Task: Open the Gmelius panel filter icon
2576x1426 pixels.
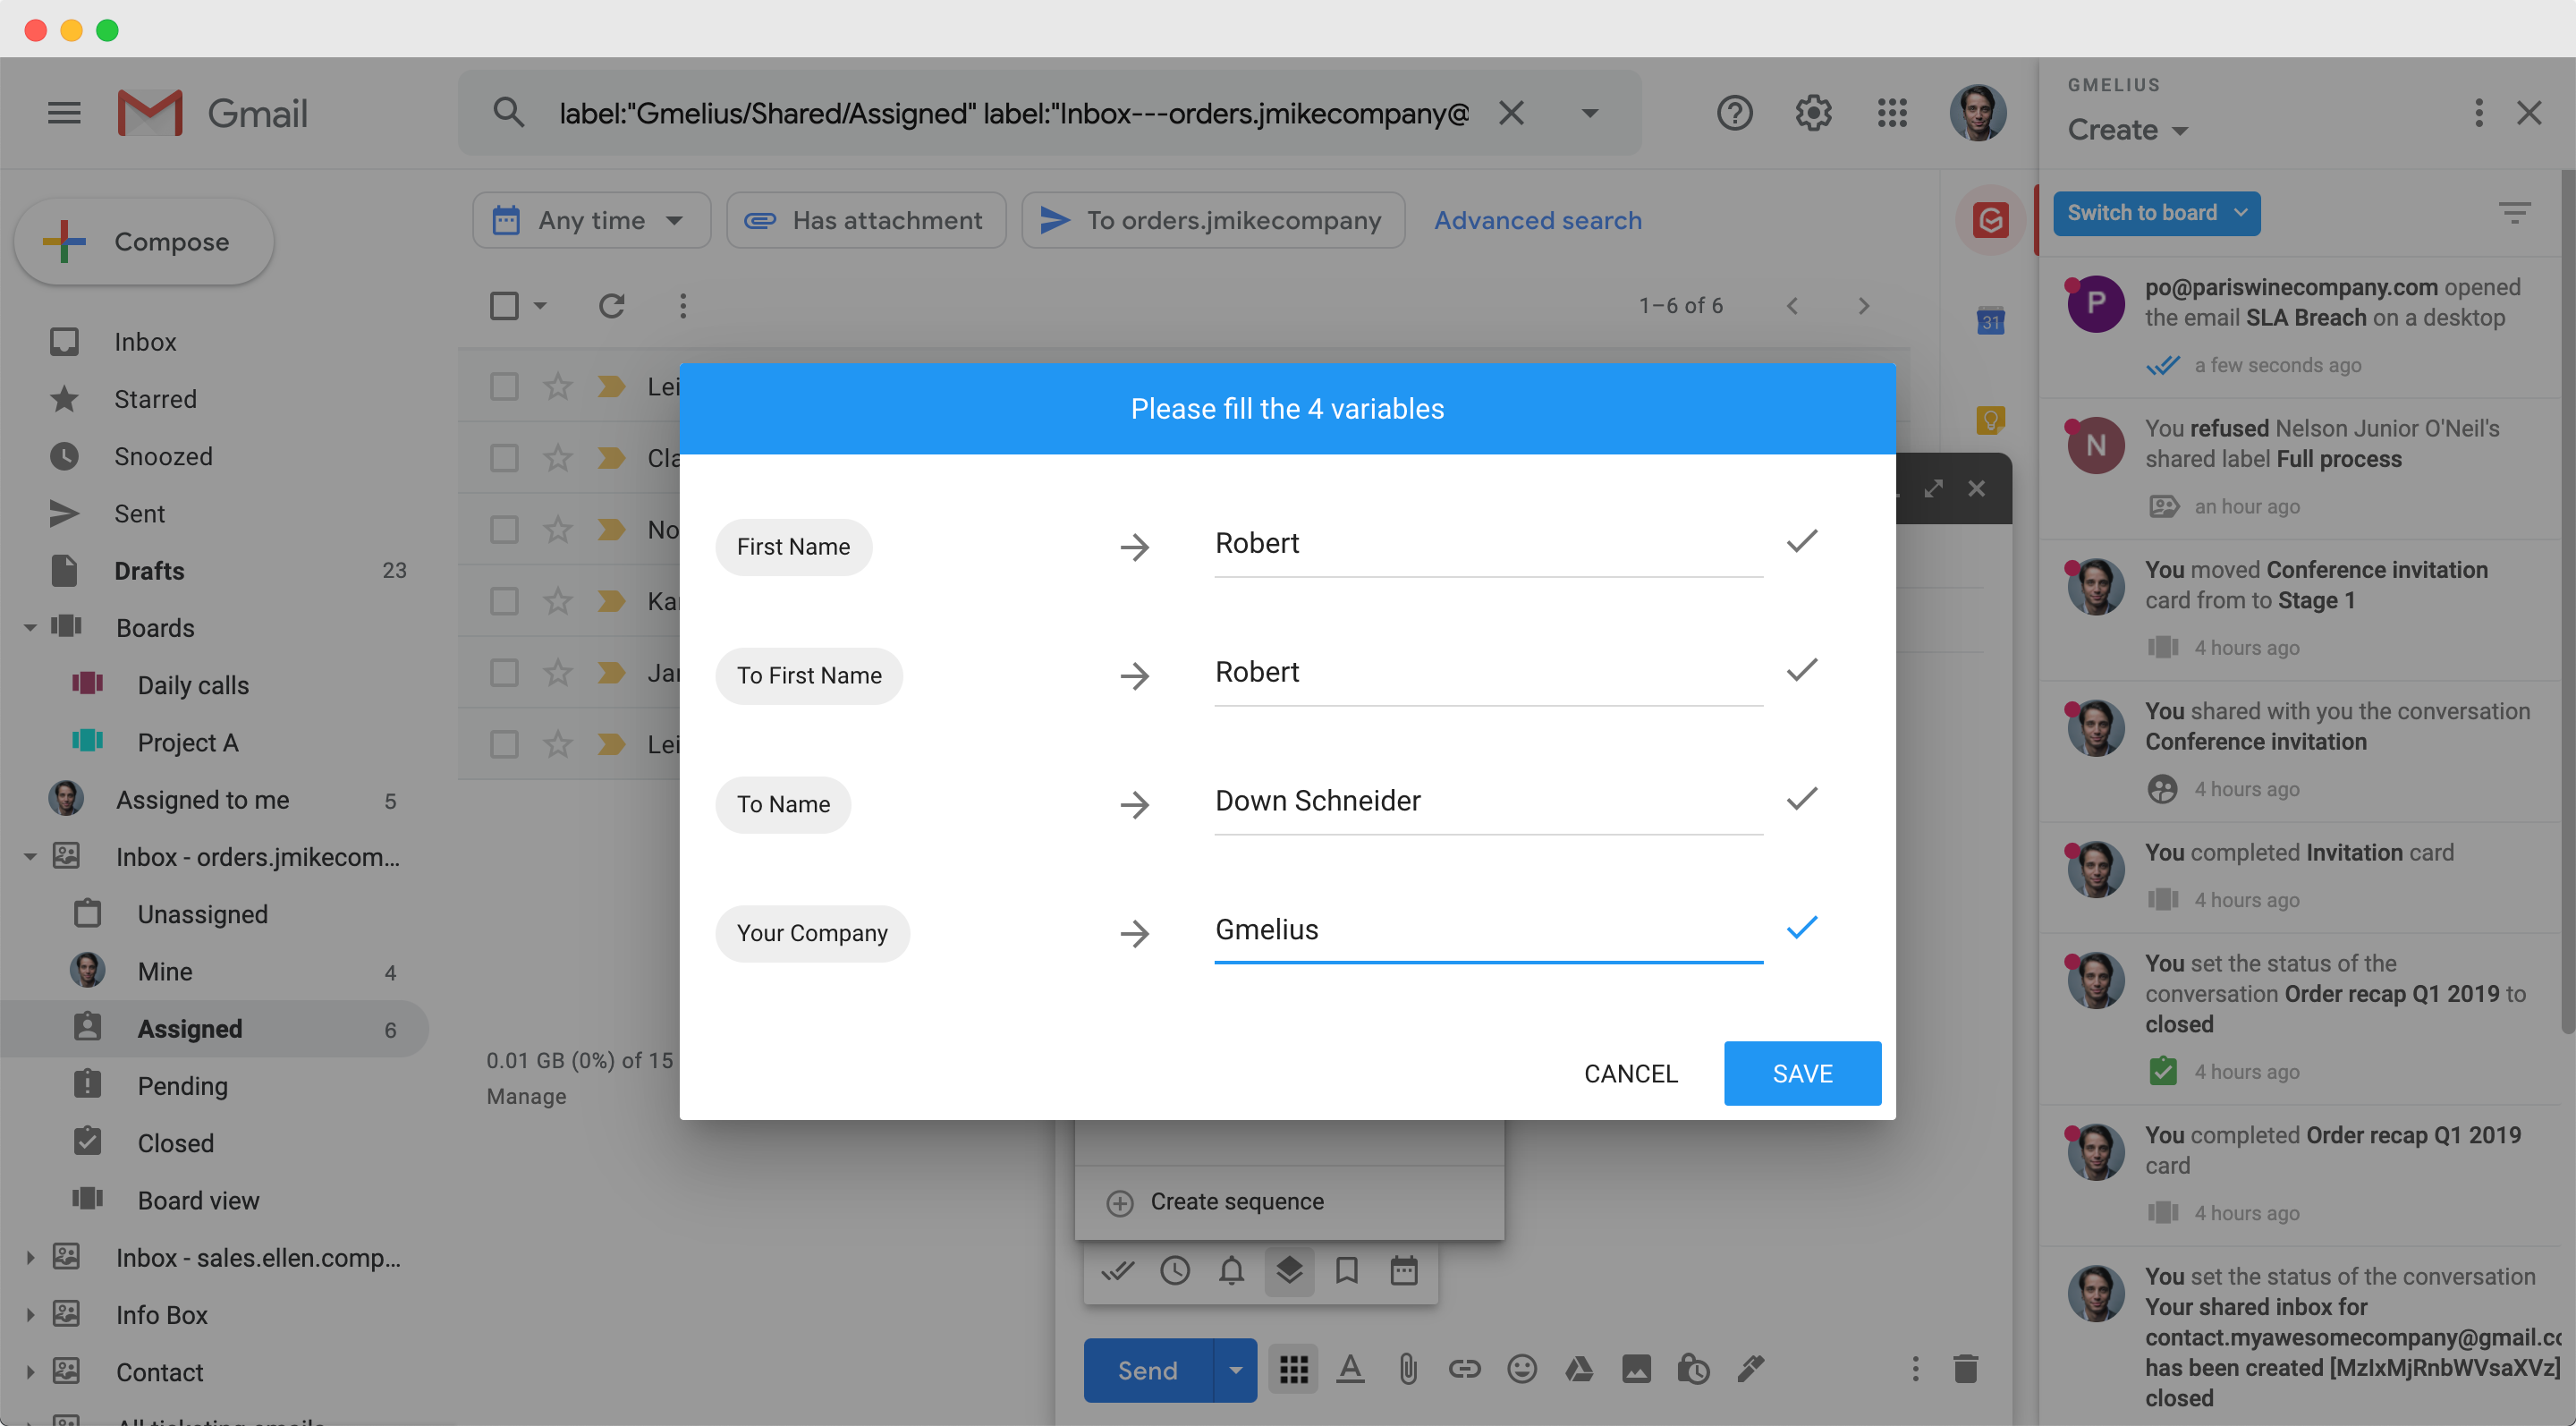Action: pos(2515,213)
